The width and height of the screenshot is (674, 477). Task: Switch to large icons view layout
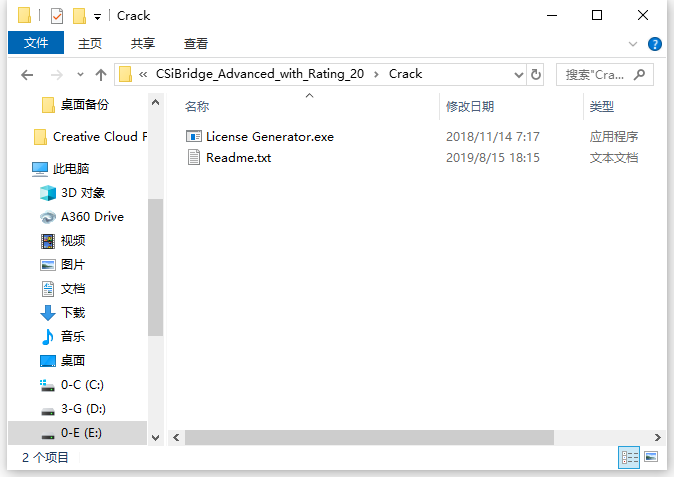click(x=651, y=457)
